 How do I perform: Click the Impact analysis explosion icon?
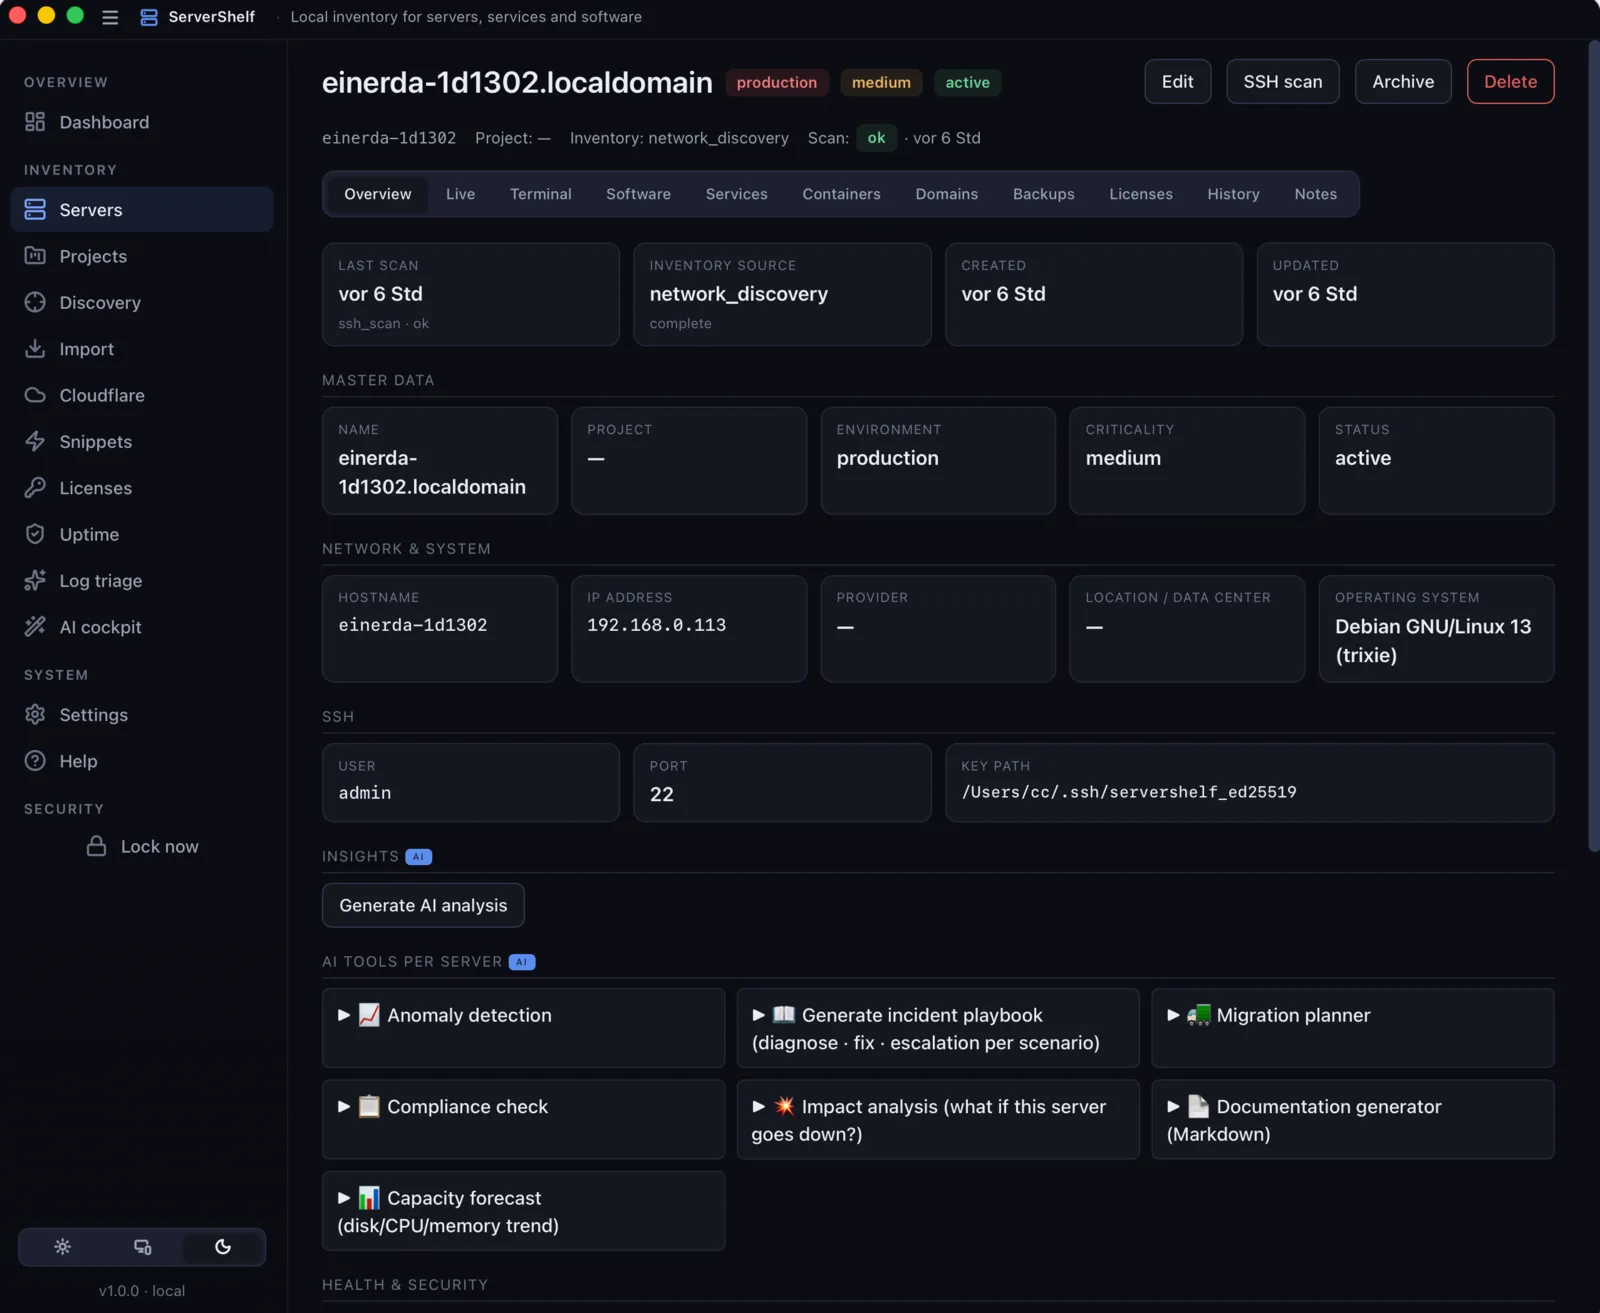(784, 1106)
